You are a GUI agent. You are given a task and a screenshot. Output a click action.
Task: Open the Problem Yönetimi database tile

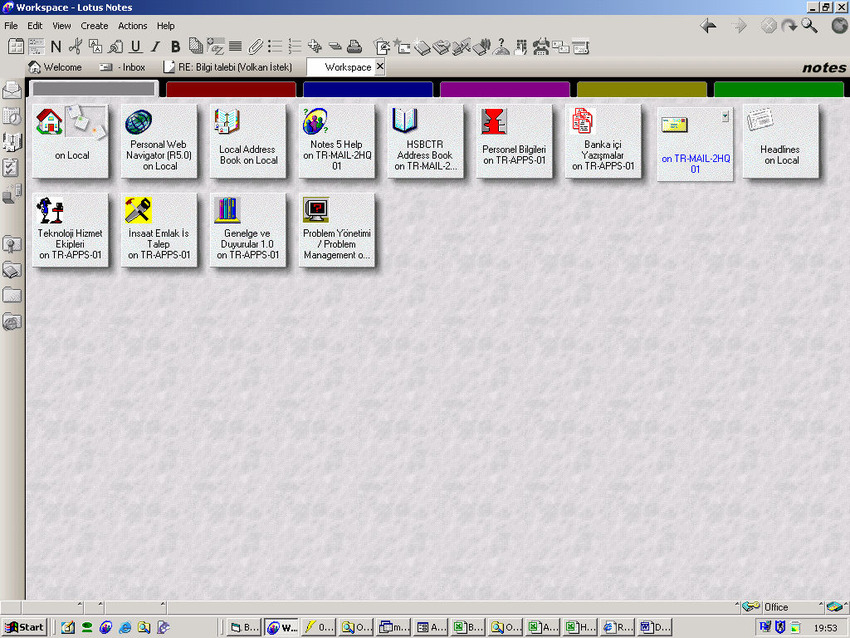pyautogui.click(x=335, y=231)
